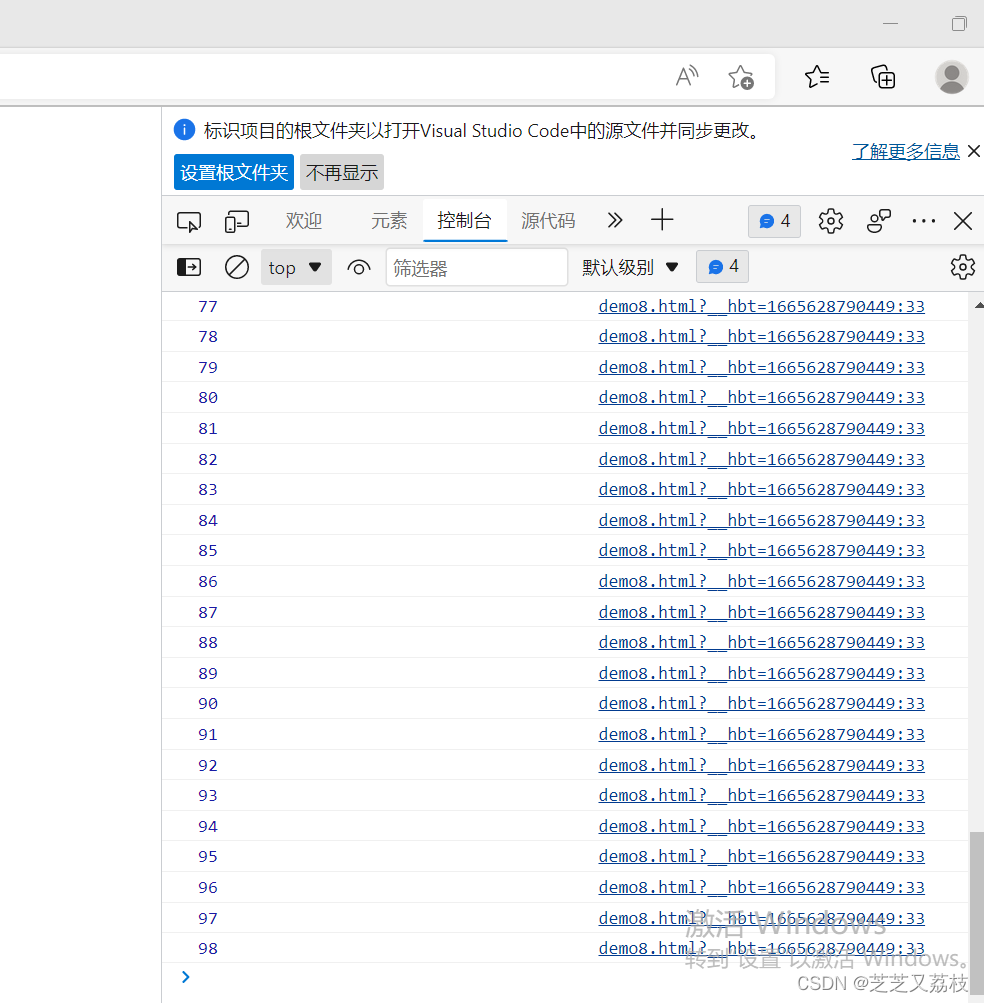
Task: Click the live expression eye icon
Action: (358, 267)
